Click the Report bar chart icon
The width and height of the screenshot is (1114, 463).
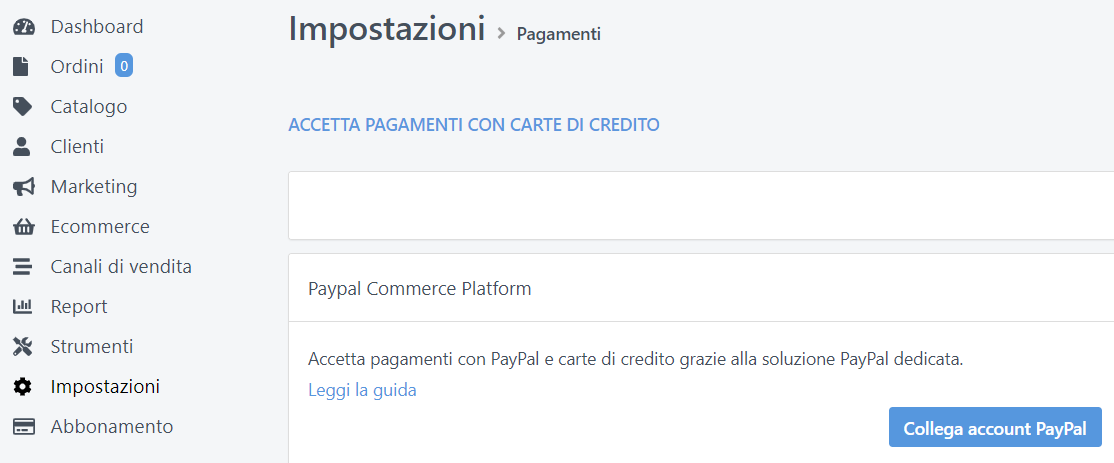[x=22, y=307]
